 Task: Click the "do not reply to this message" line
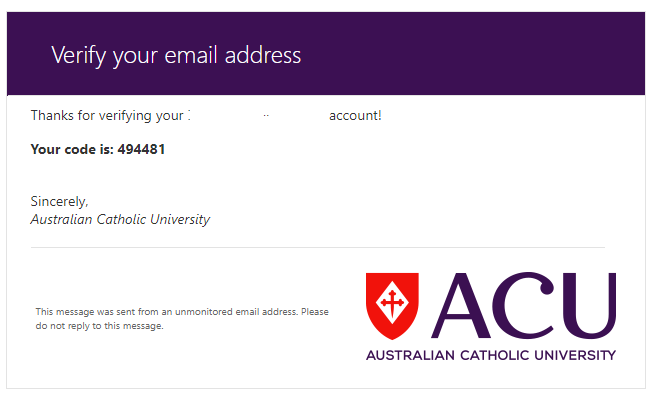99,326
